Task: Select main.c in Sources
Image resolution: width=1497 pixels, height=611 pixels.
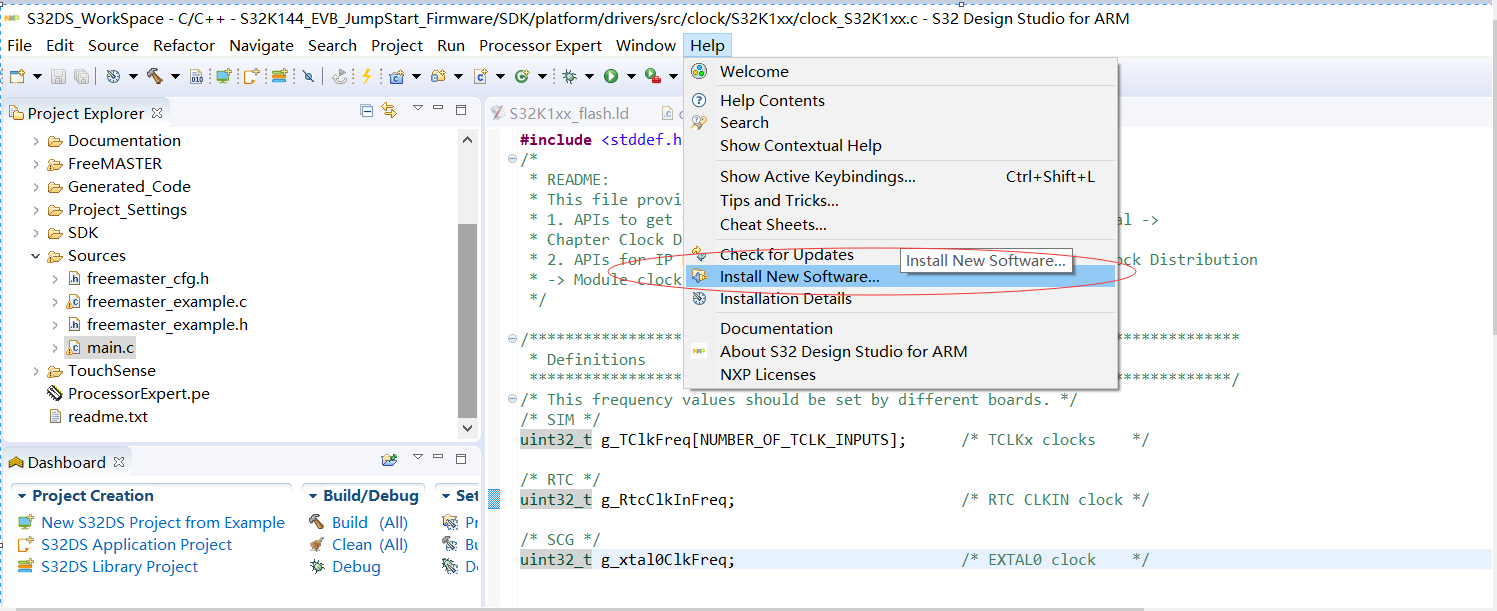Action: pyautogui.click(x=110, y=348)
